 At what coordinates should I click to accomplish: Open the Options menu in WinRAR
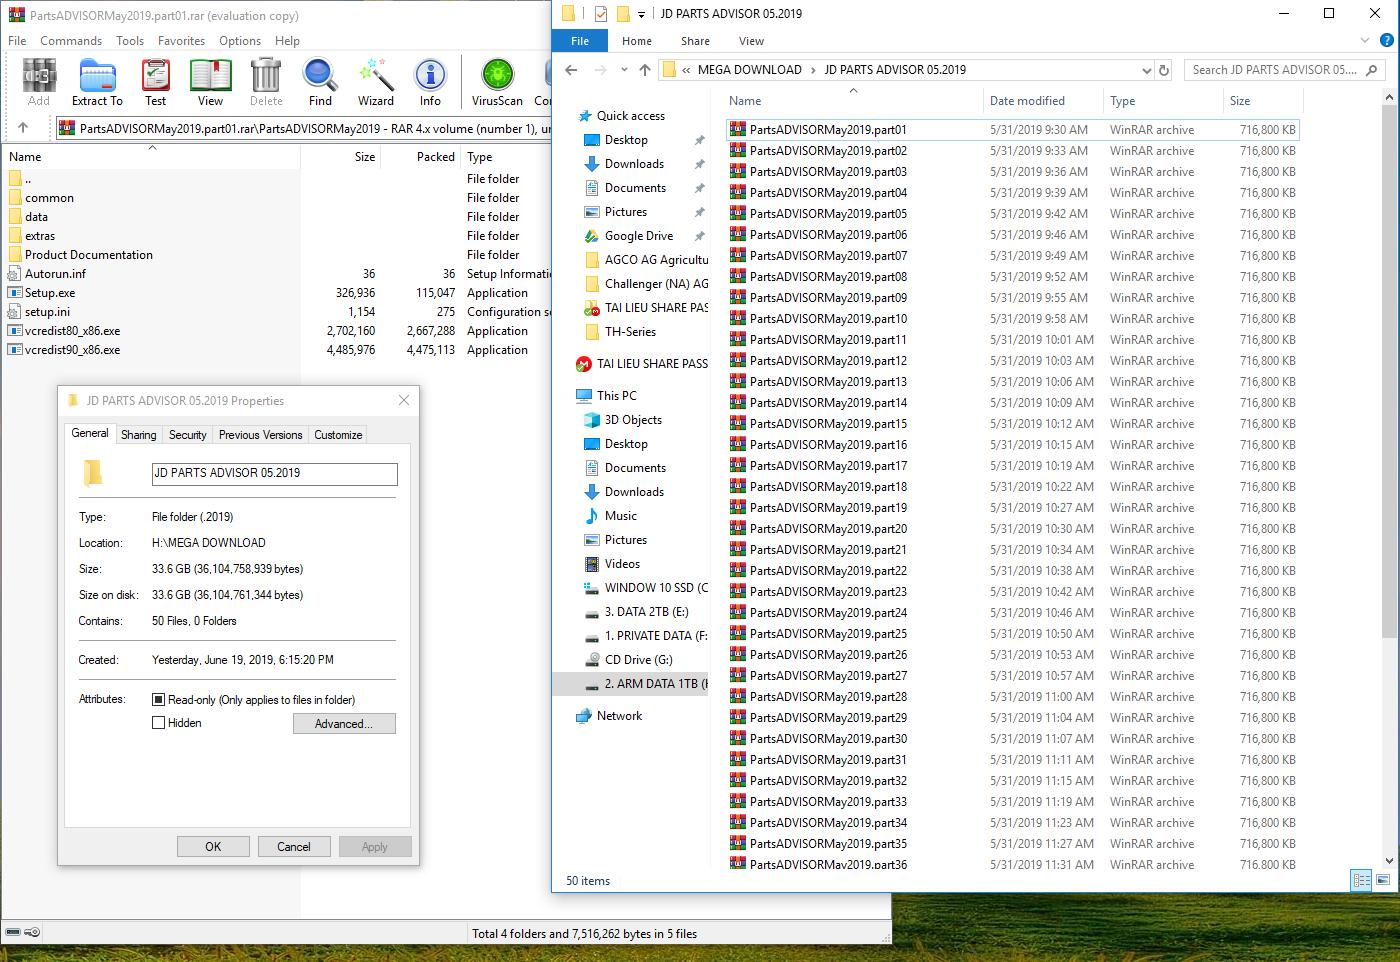pos(240,41)
